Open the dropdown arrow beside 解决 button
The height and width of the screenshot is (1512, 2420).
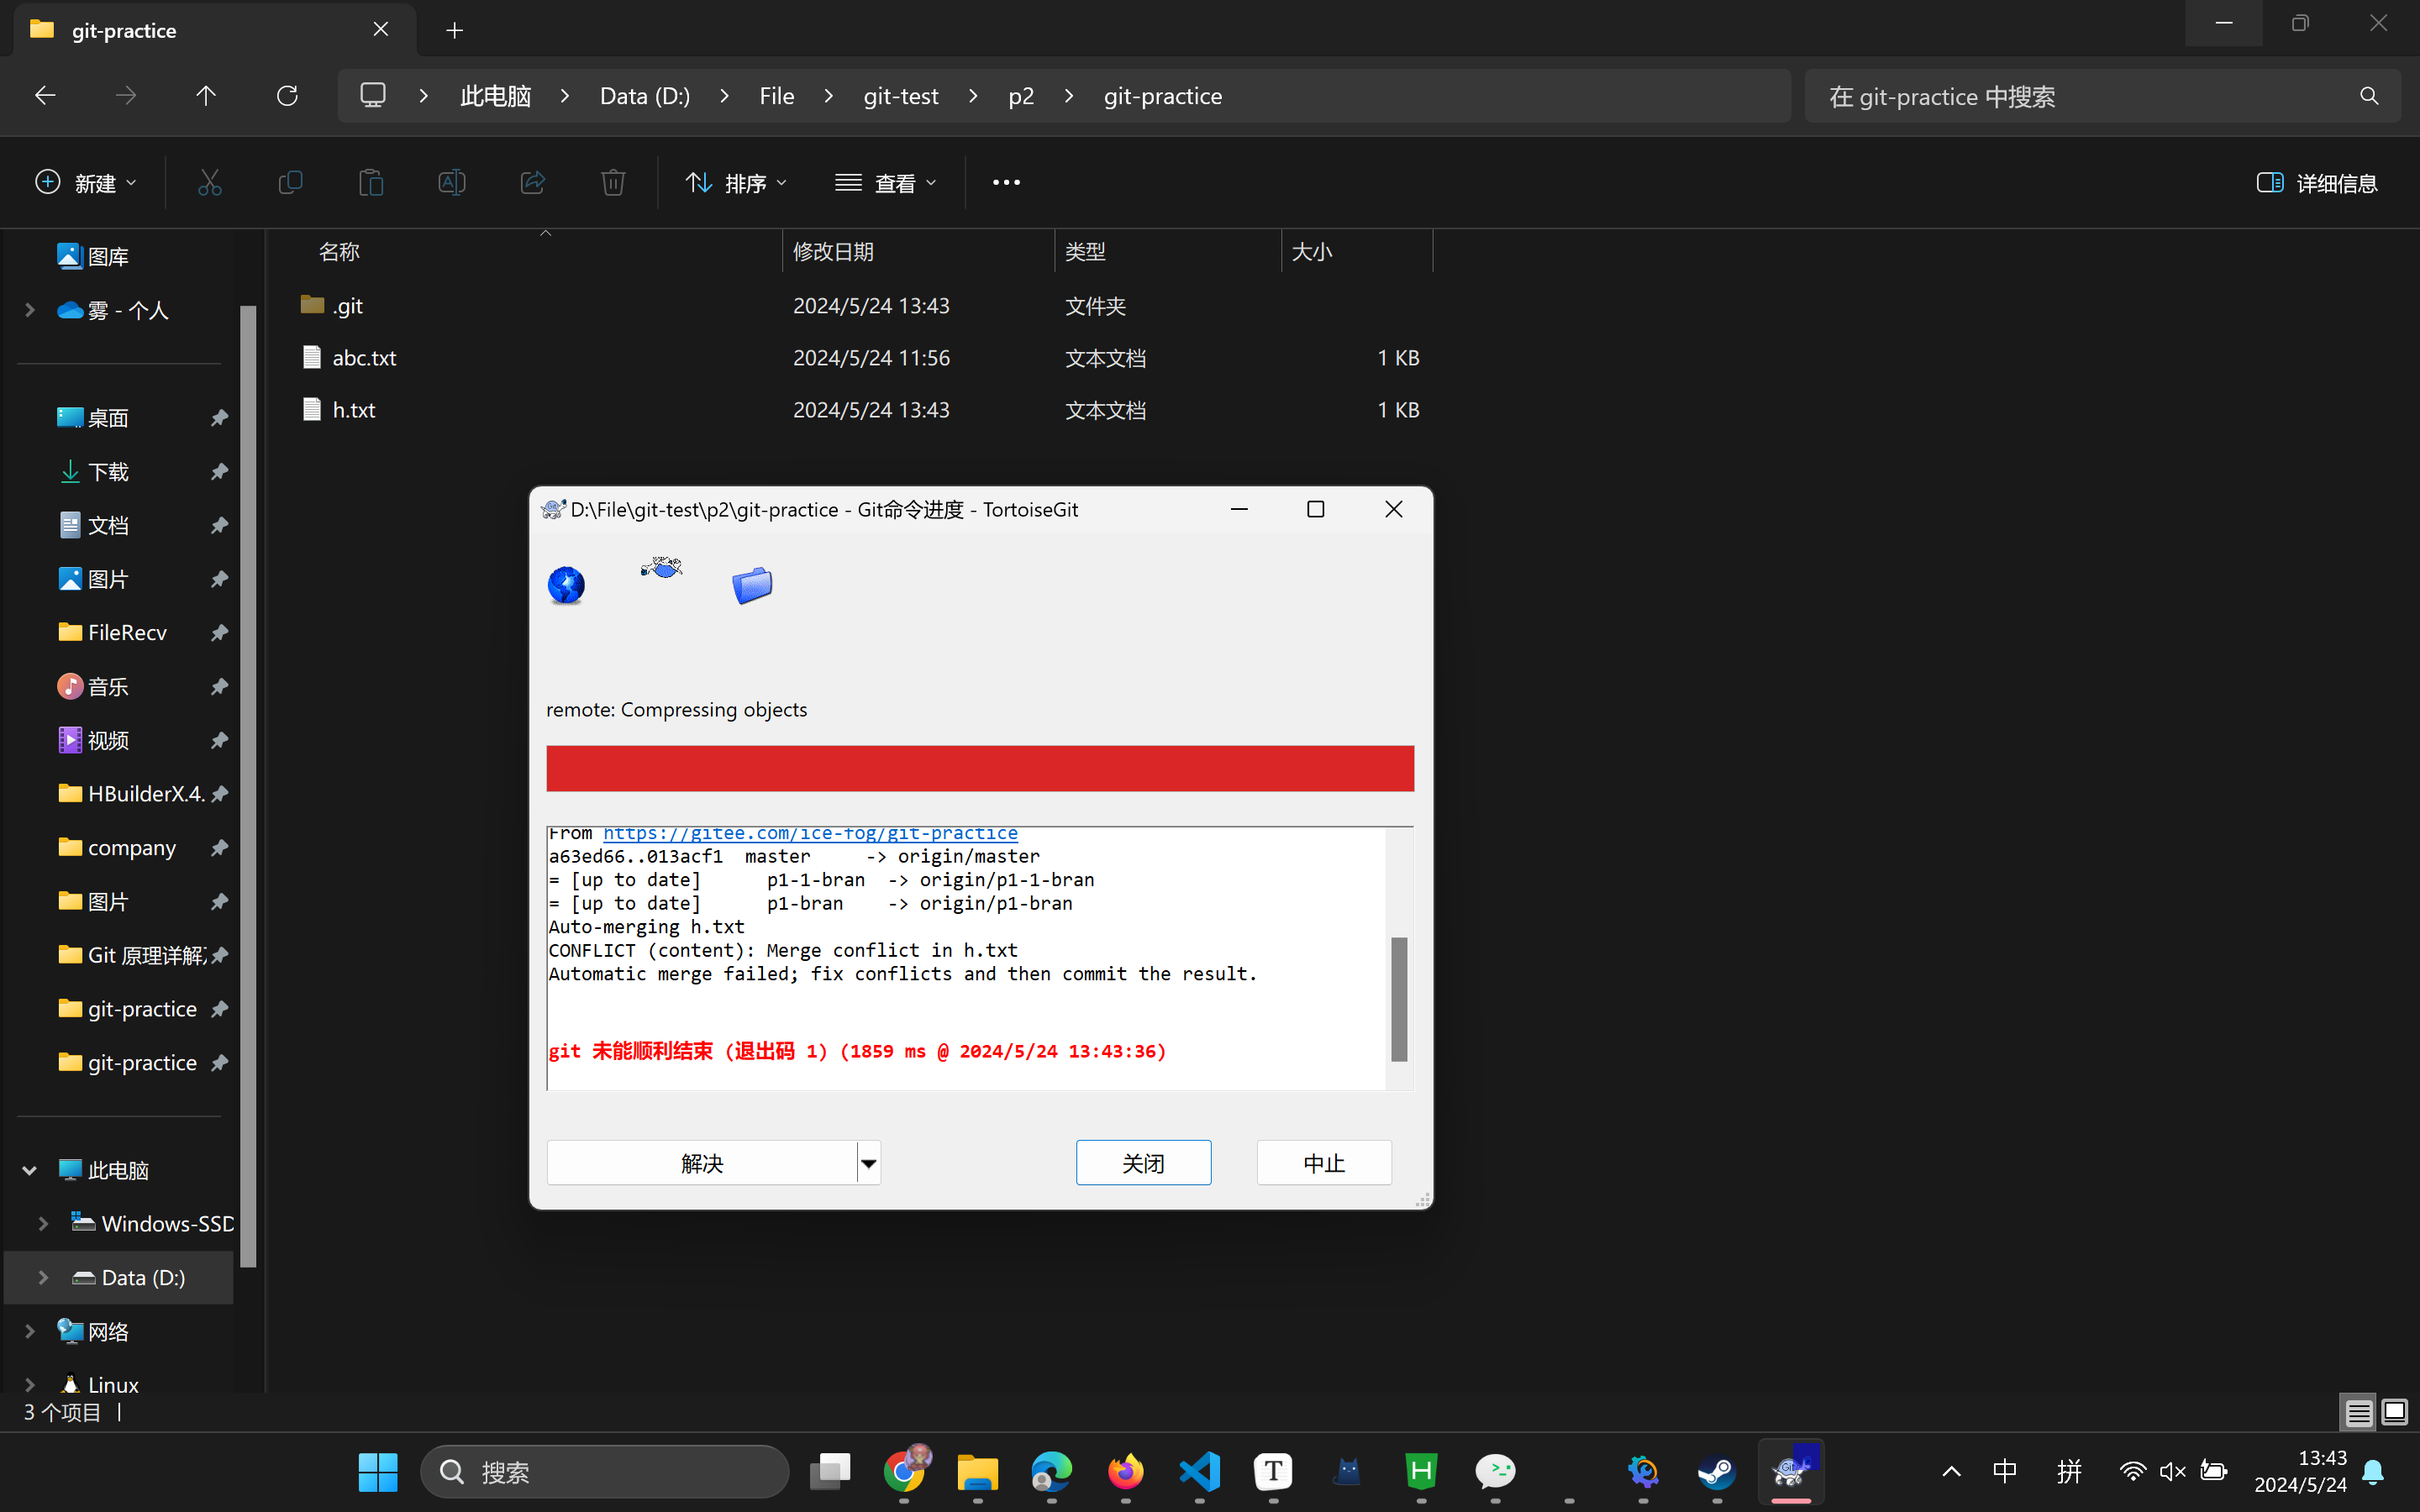[x=868, y=1163]
